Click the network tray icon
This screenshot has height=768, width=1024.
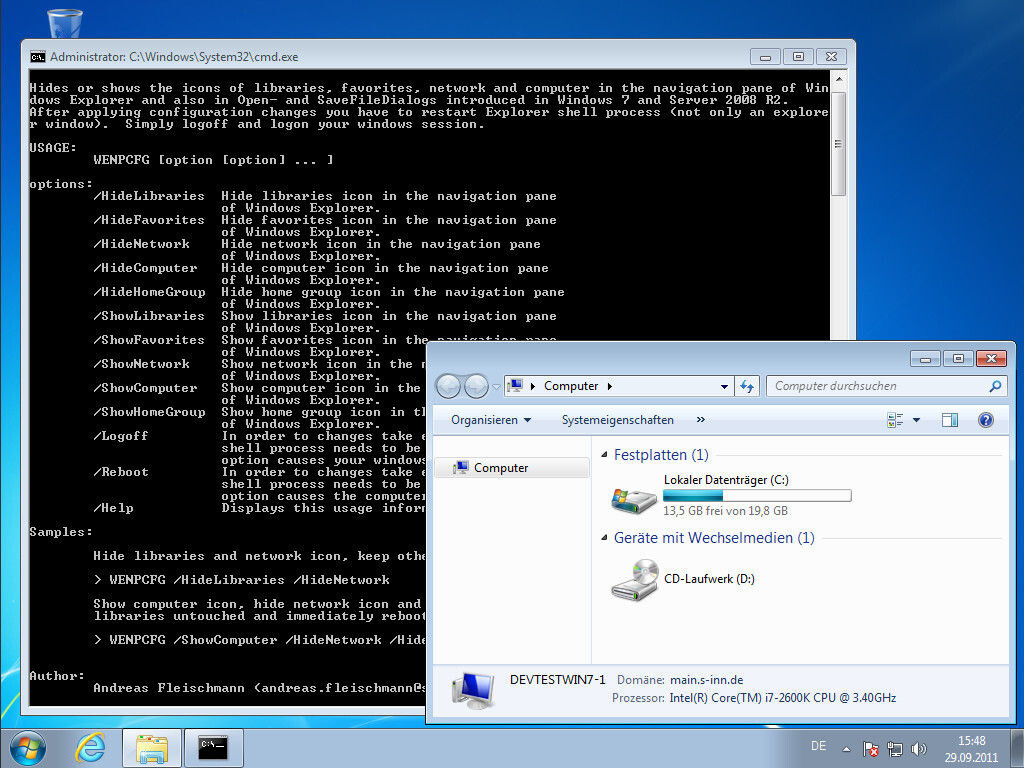coord(895,749)
